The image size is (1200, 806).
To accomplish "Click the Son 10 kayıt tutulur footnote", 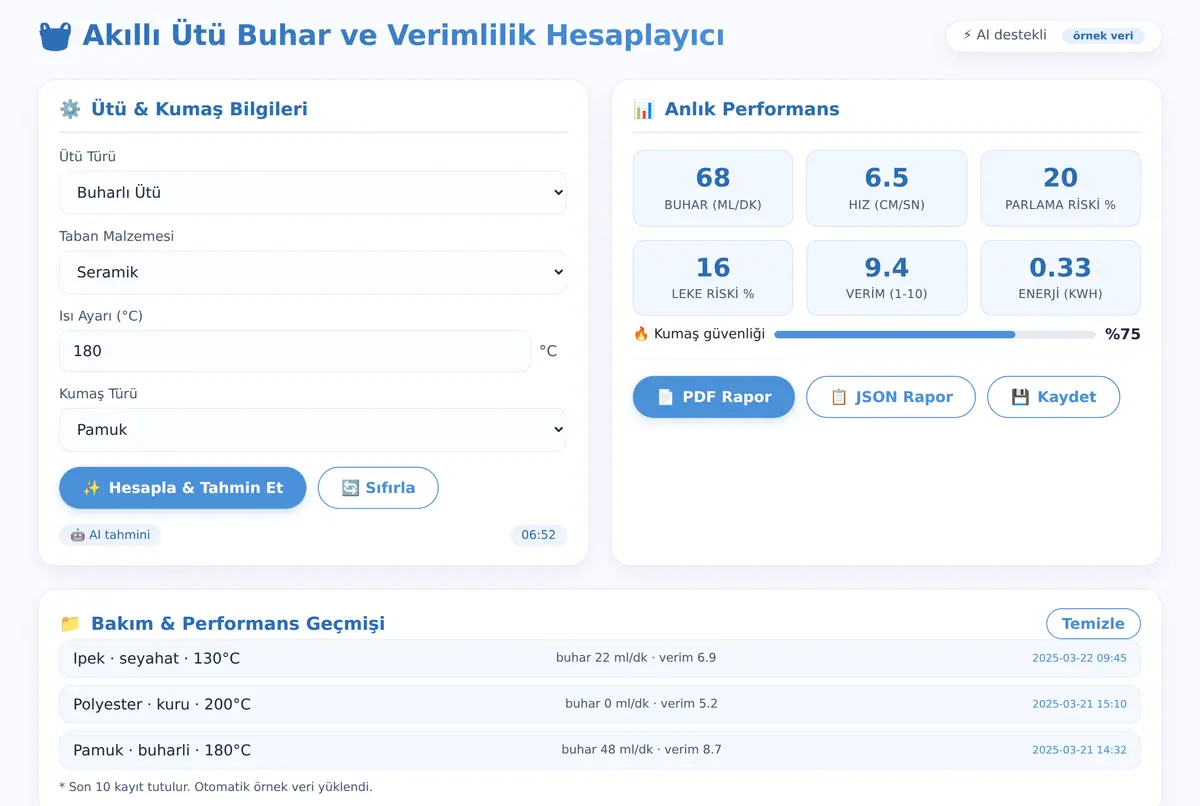I will coord(216,787).
